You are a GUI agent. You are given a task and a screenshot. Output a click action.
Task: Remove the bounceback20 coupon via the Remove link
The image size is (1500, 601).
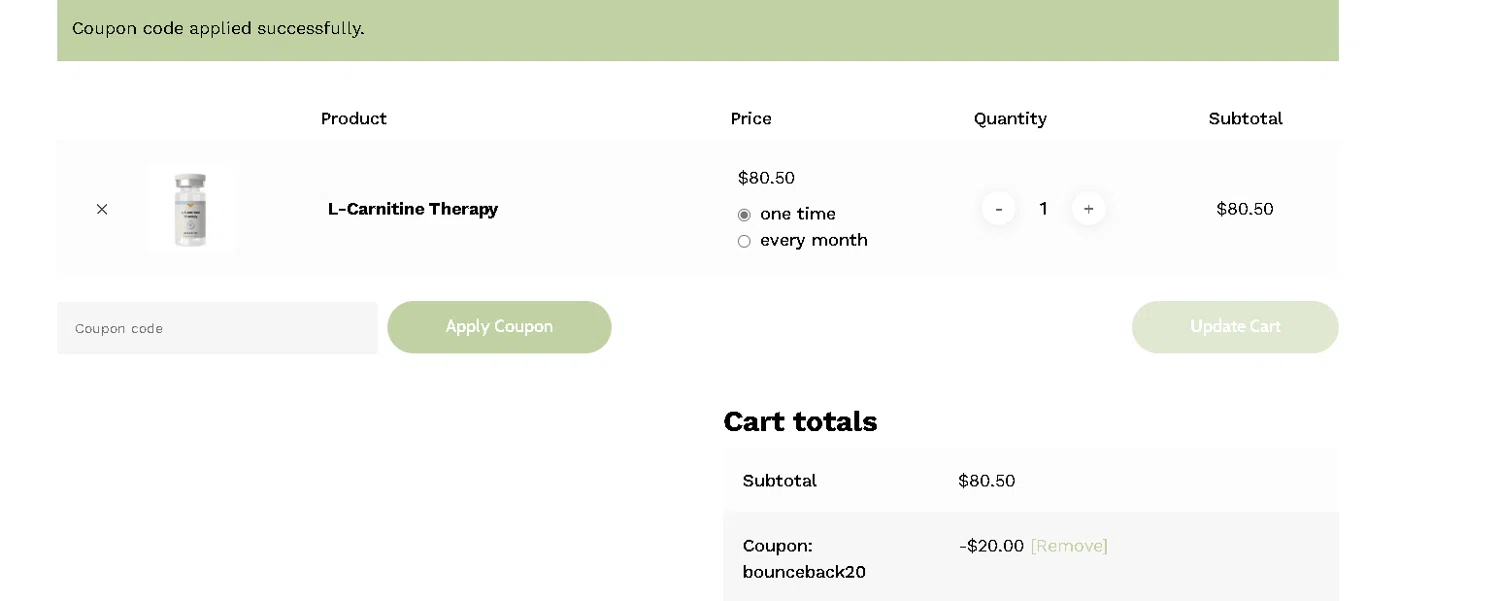[x=1069, y=546]
